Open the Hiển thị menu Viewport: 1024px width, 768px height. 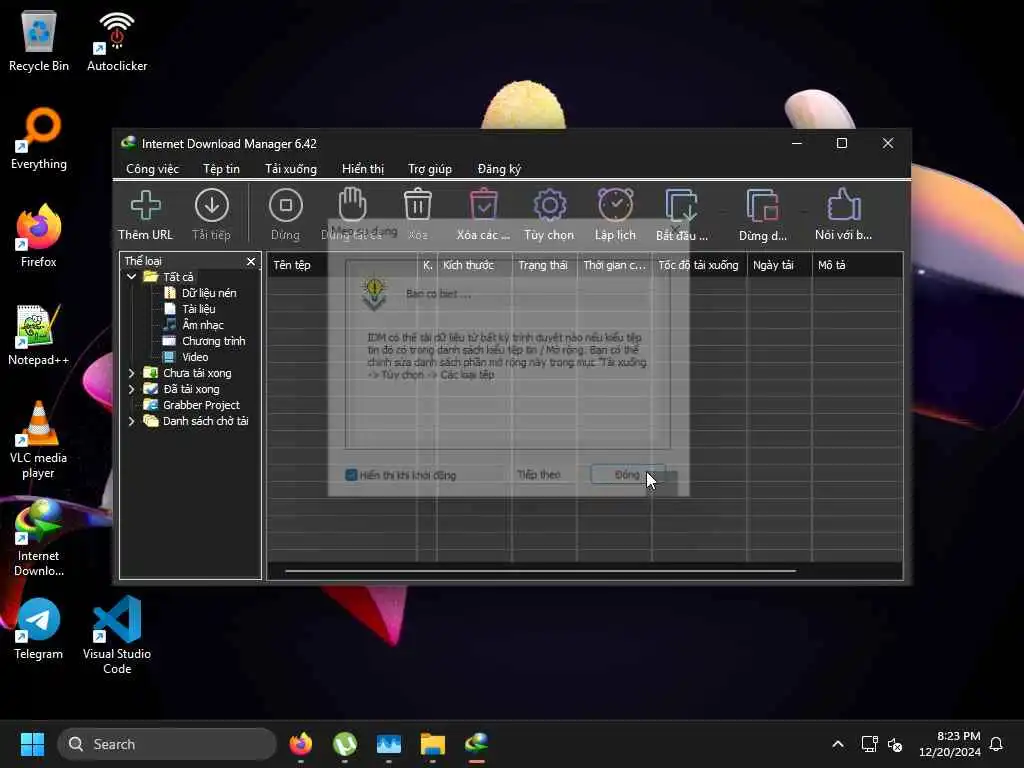(363, 168)
